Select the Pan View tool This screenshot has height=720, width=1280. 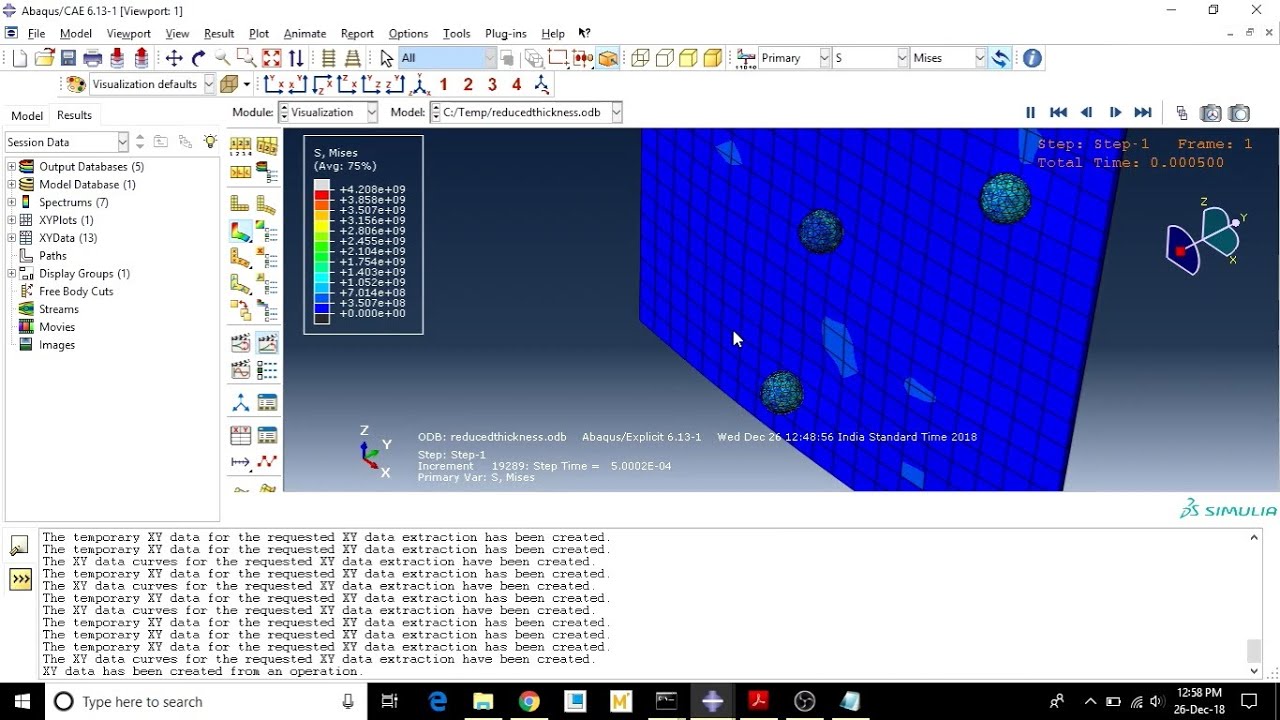(x=174, y=58)
